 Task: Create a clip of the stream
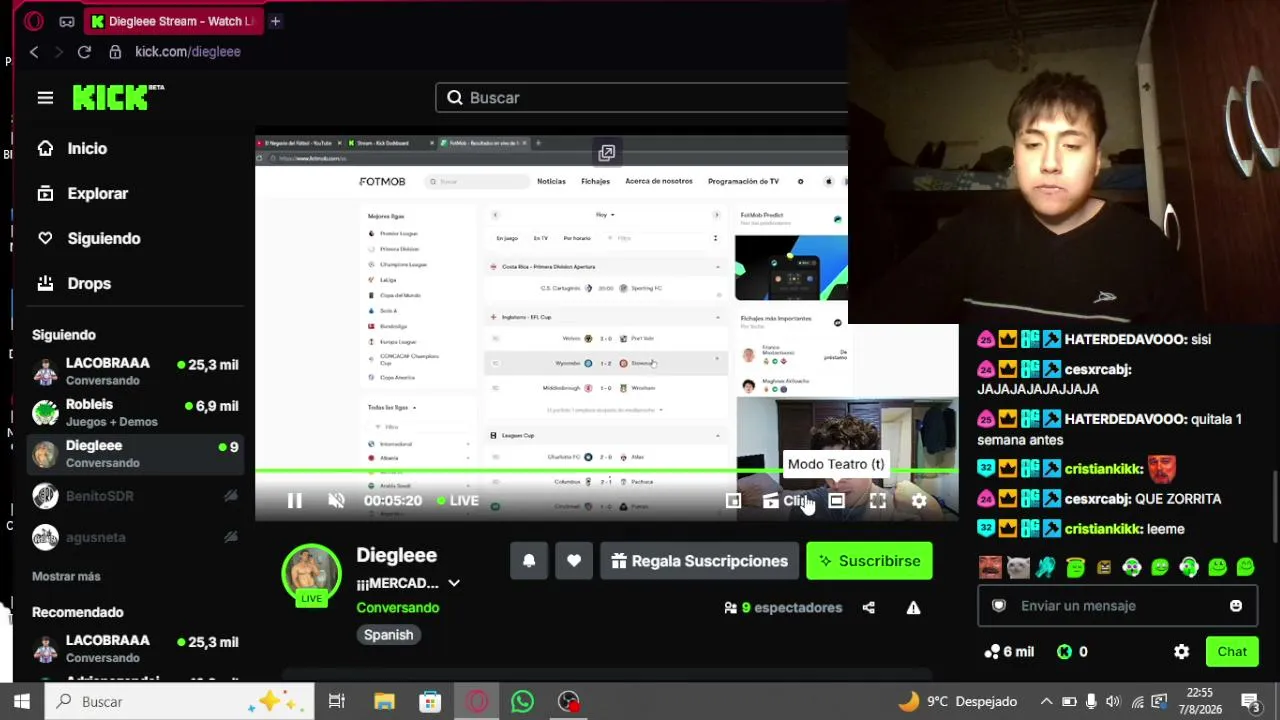point(787,501)
